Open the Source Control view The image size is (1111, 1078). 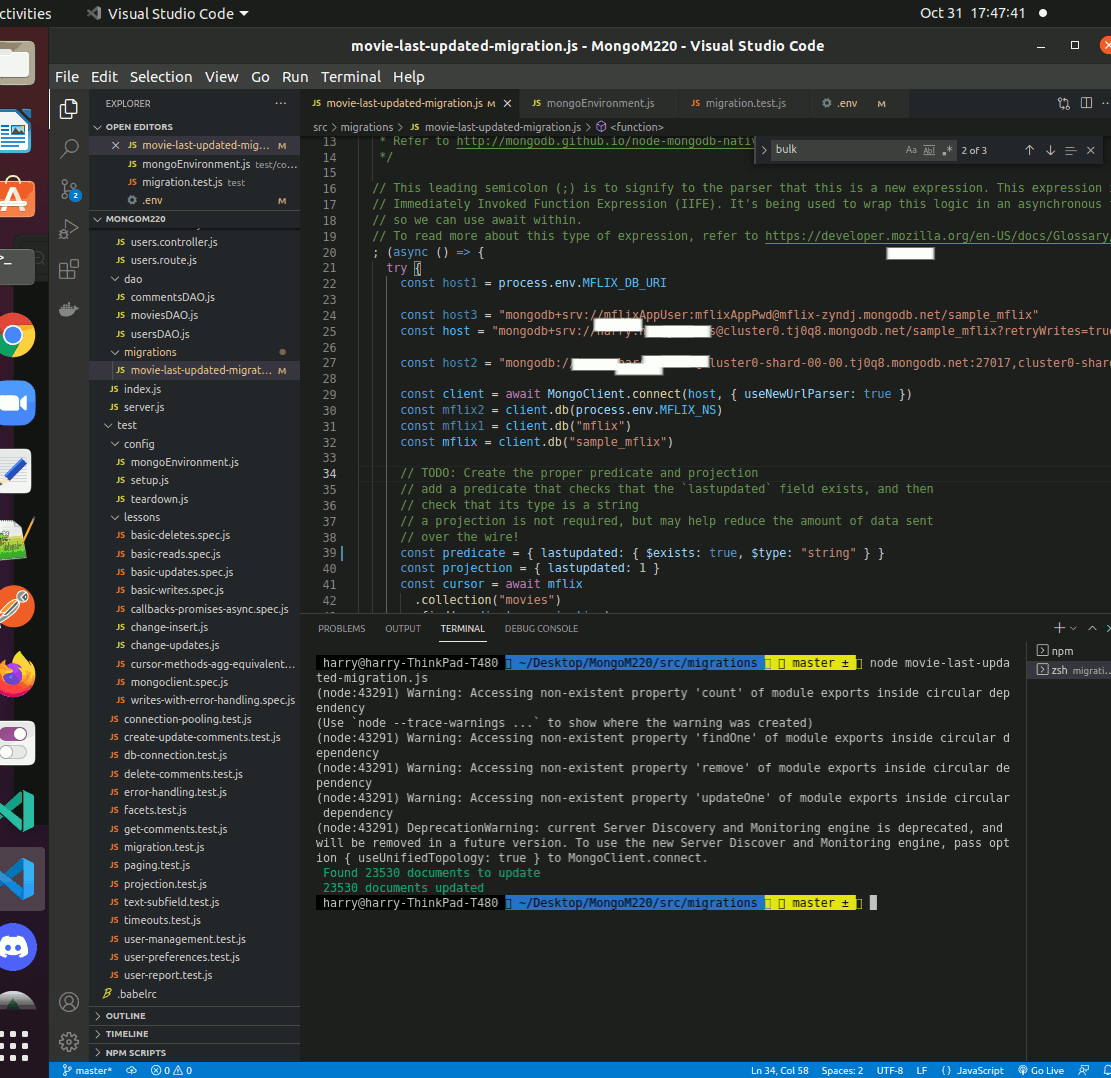pyautogui.click(x=69, y=189)
